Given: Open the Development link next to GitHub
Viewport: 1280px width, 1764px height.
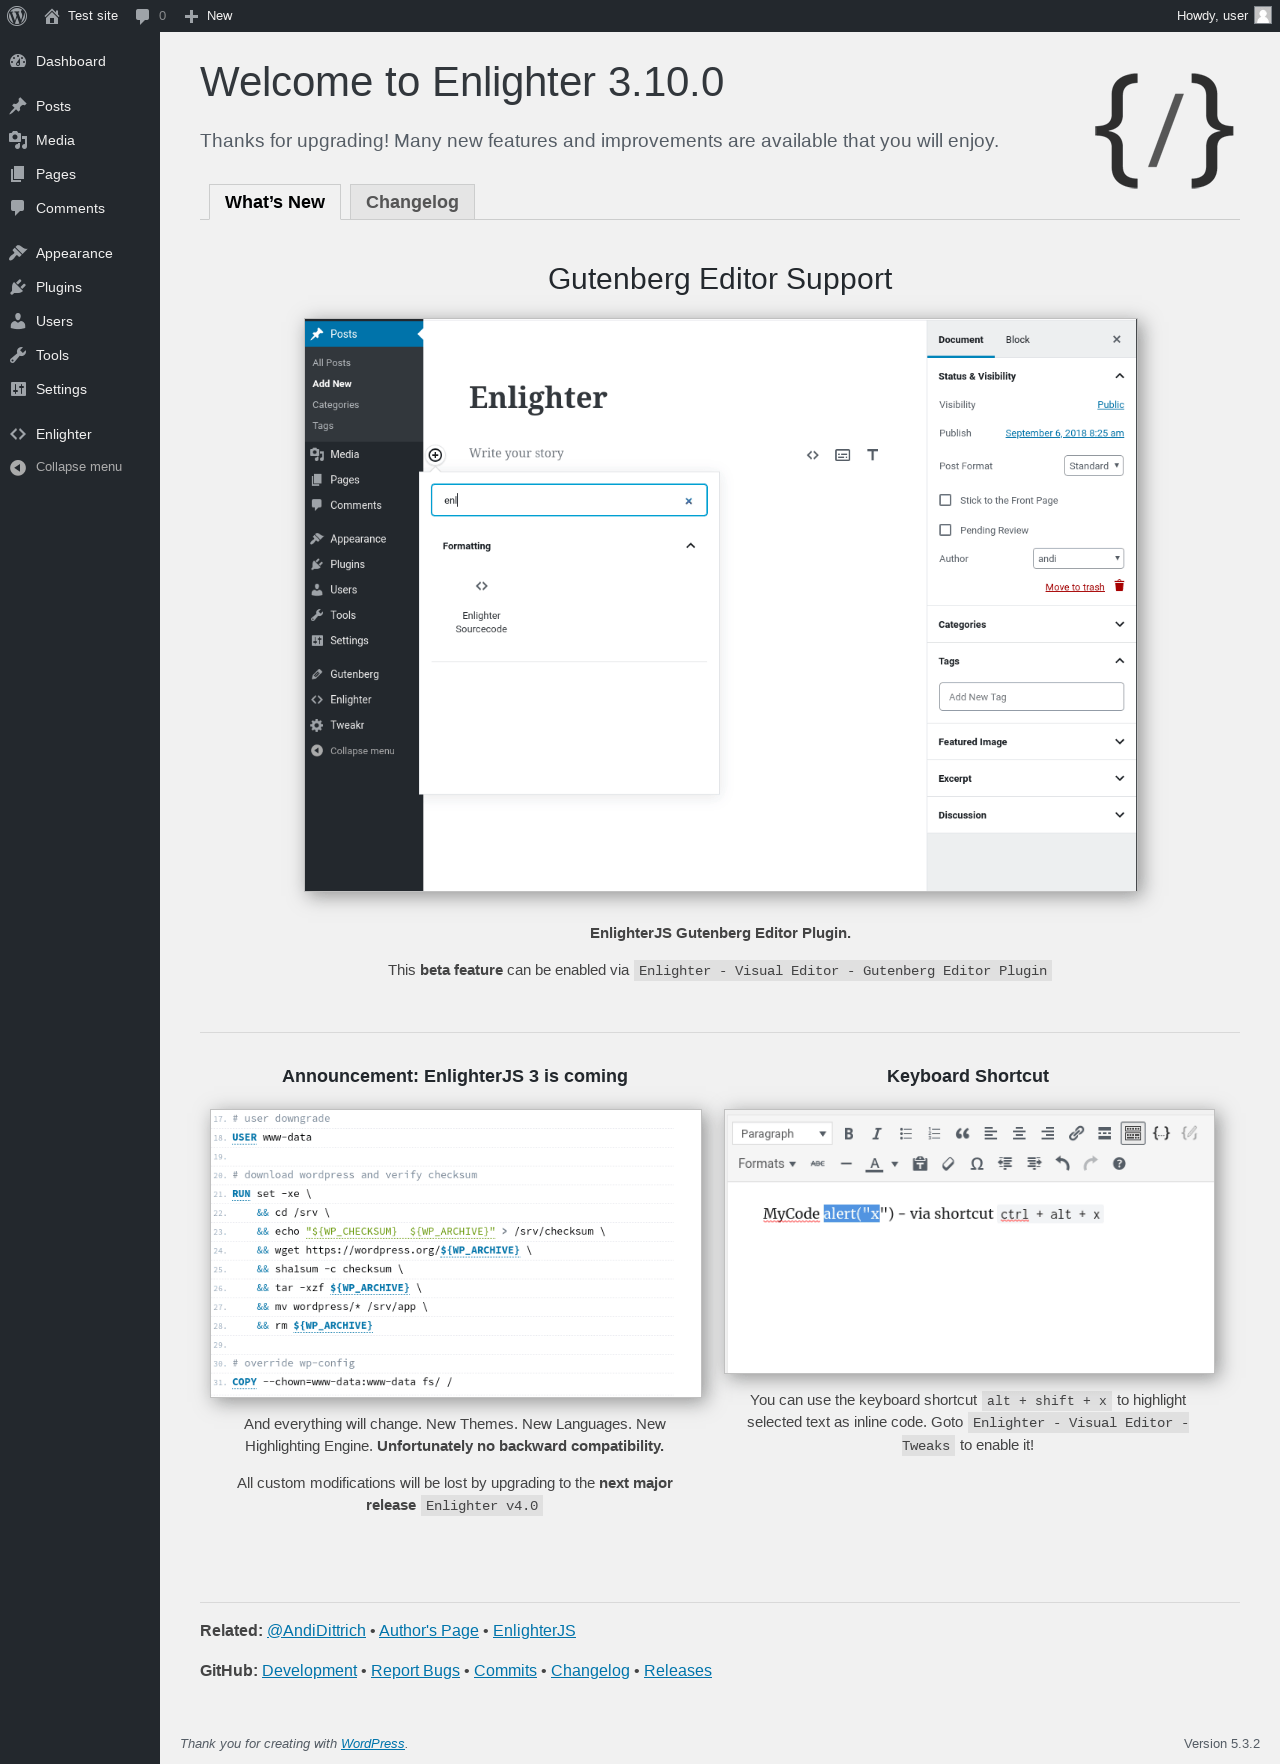Looking at the screenshot, I should (309, 1670).
